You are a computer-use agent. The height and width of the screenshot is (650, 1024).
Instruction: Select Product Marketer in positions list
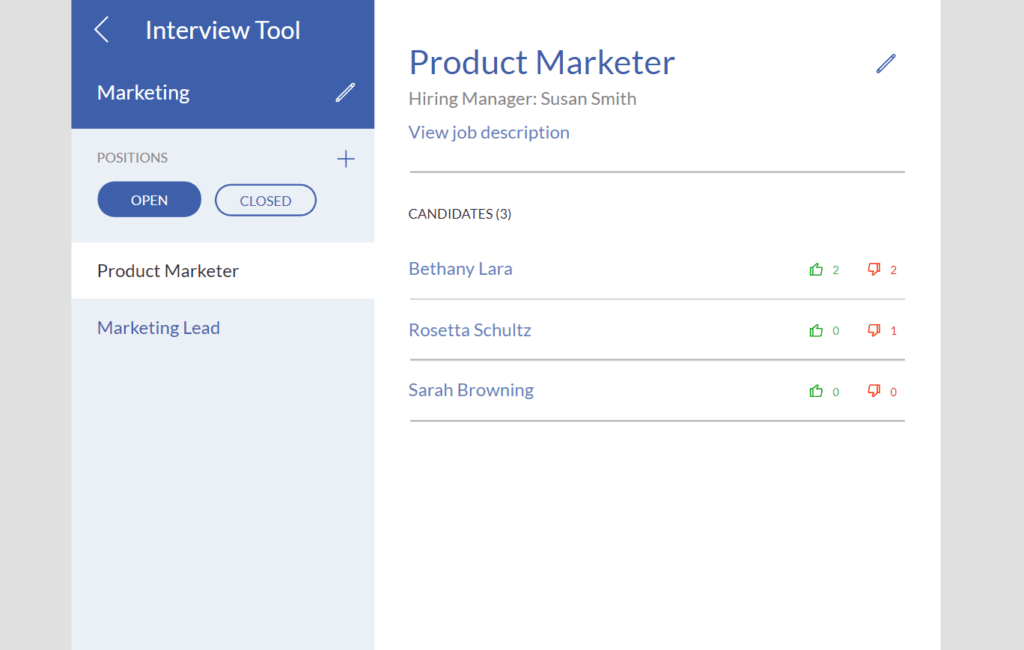223,270
